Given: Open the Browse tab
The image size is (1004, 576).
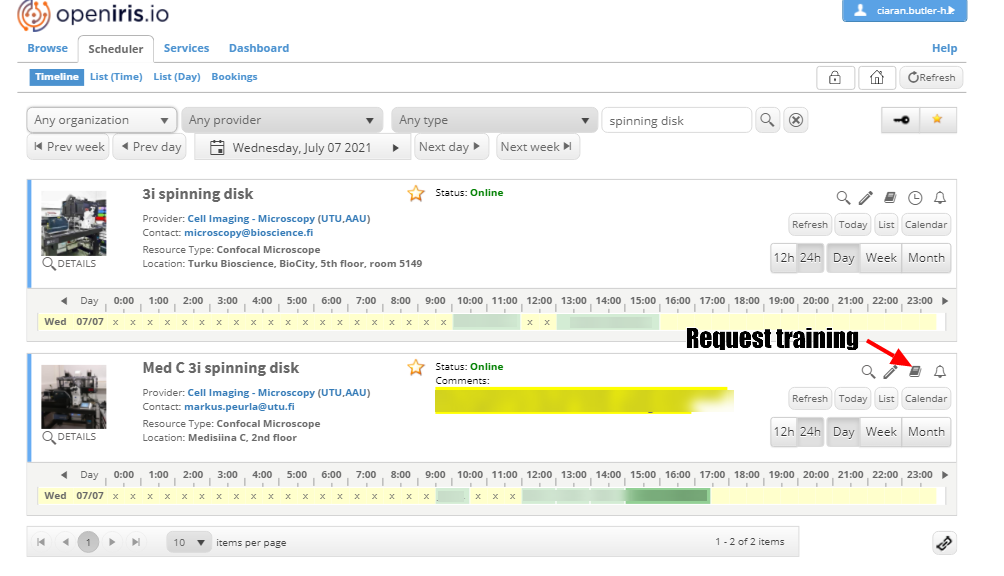Looking at the screenshot, I should pyautogui.click(x=47, y=48).
